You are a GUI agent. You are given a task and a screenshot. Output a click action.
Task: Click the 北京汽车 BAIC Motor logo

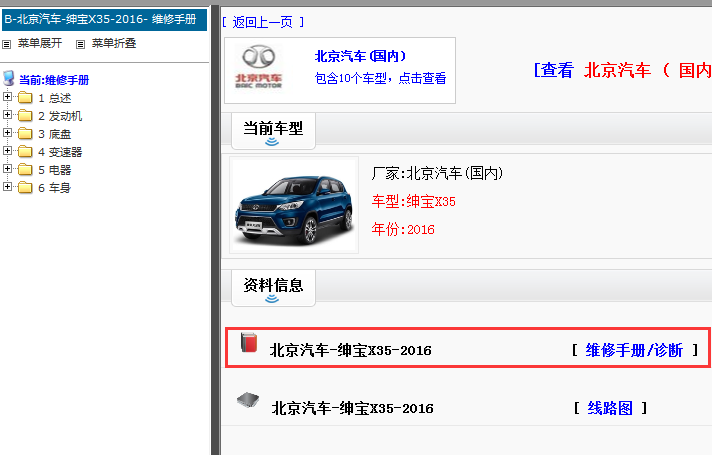[x=258, y=67]
